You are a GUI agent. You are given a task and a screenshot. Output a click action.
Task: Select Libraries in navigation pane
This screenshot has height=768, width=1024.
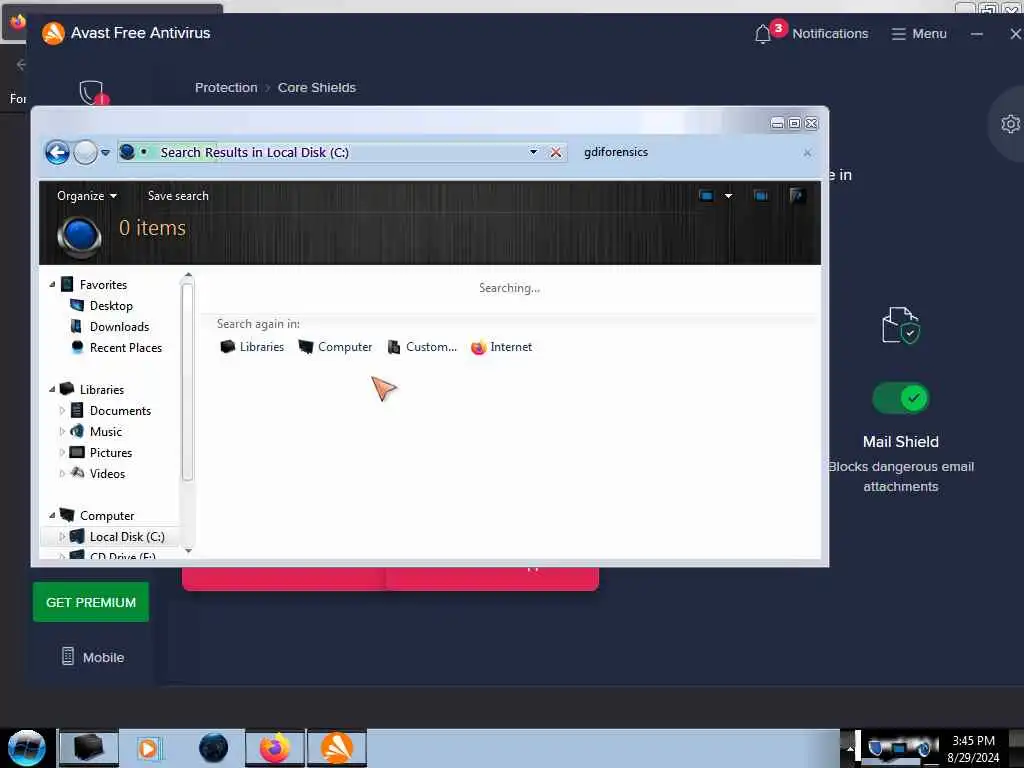102,389
